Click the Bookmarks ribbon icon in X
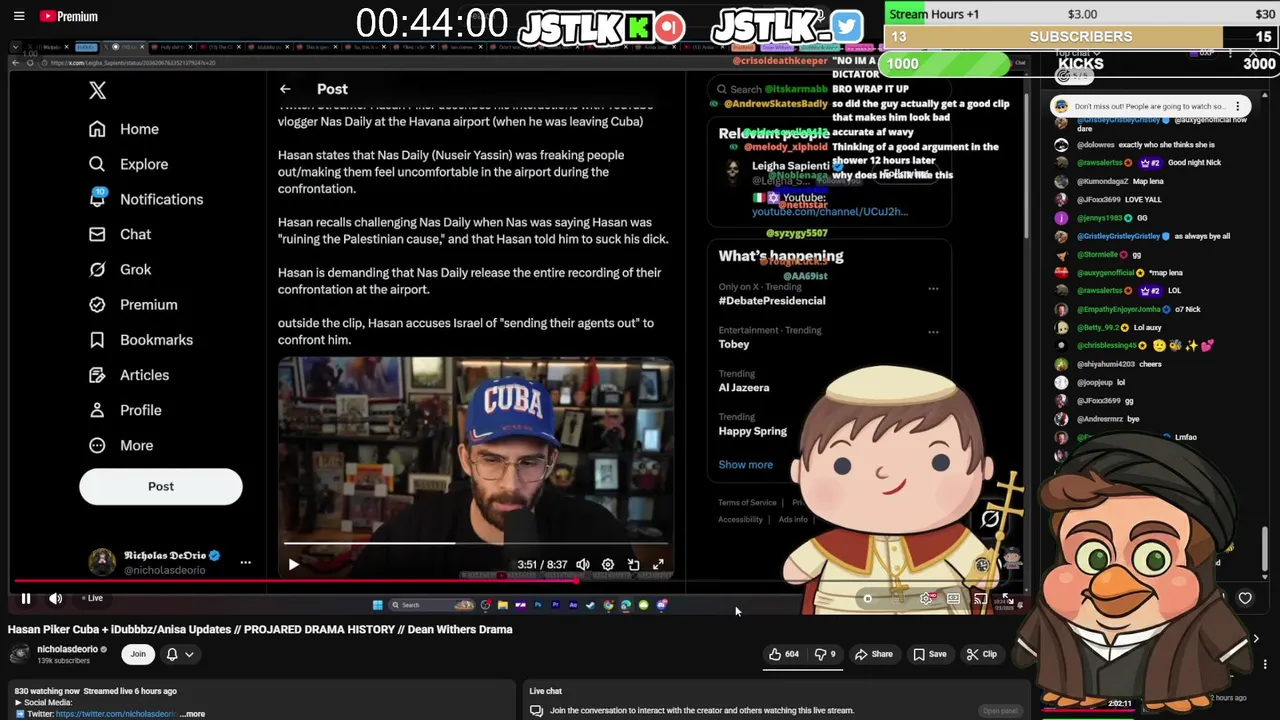Screen dimensions: 1280x720 (x=97, y=340)
